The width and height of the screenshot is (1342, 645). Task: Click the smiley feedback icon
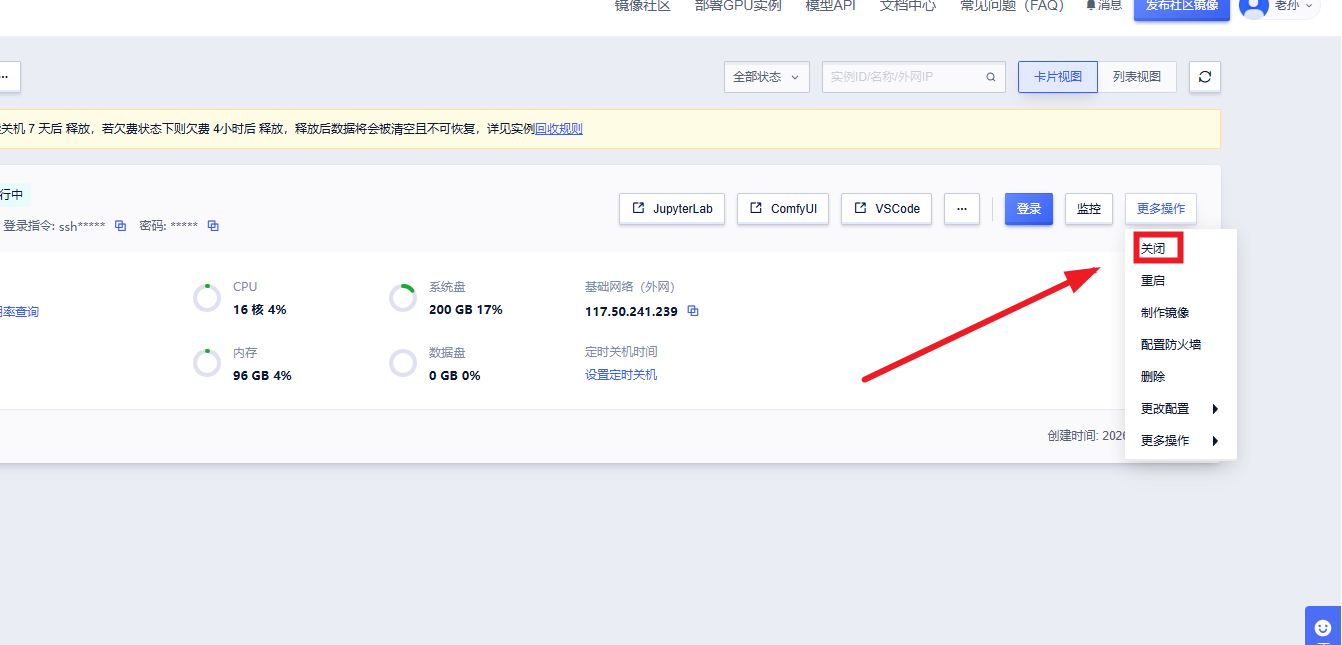1323,627
